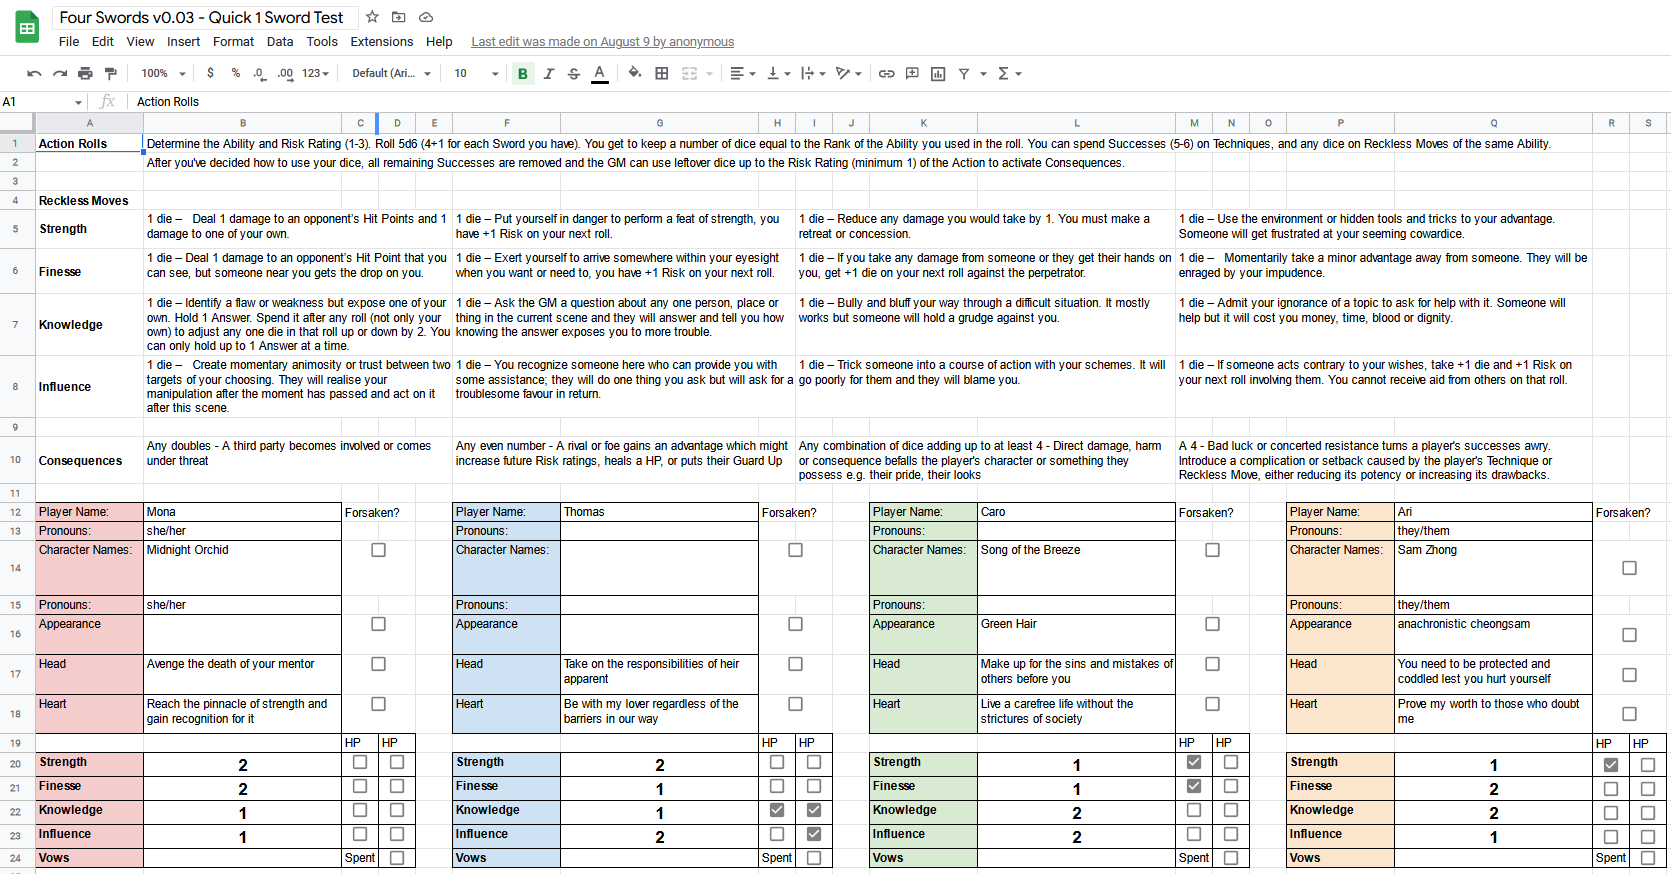Toggle italic formatting
The image size is (1671, 874).
[548, 73]
